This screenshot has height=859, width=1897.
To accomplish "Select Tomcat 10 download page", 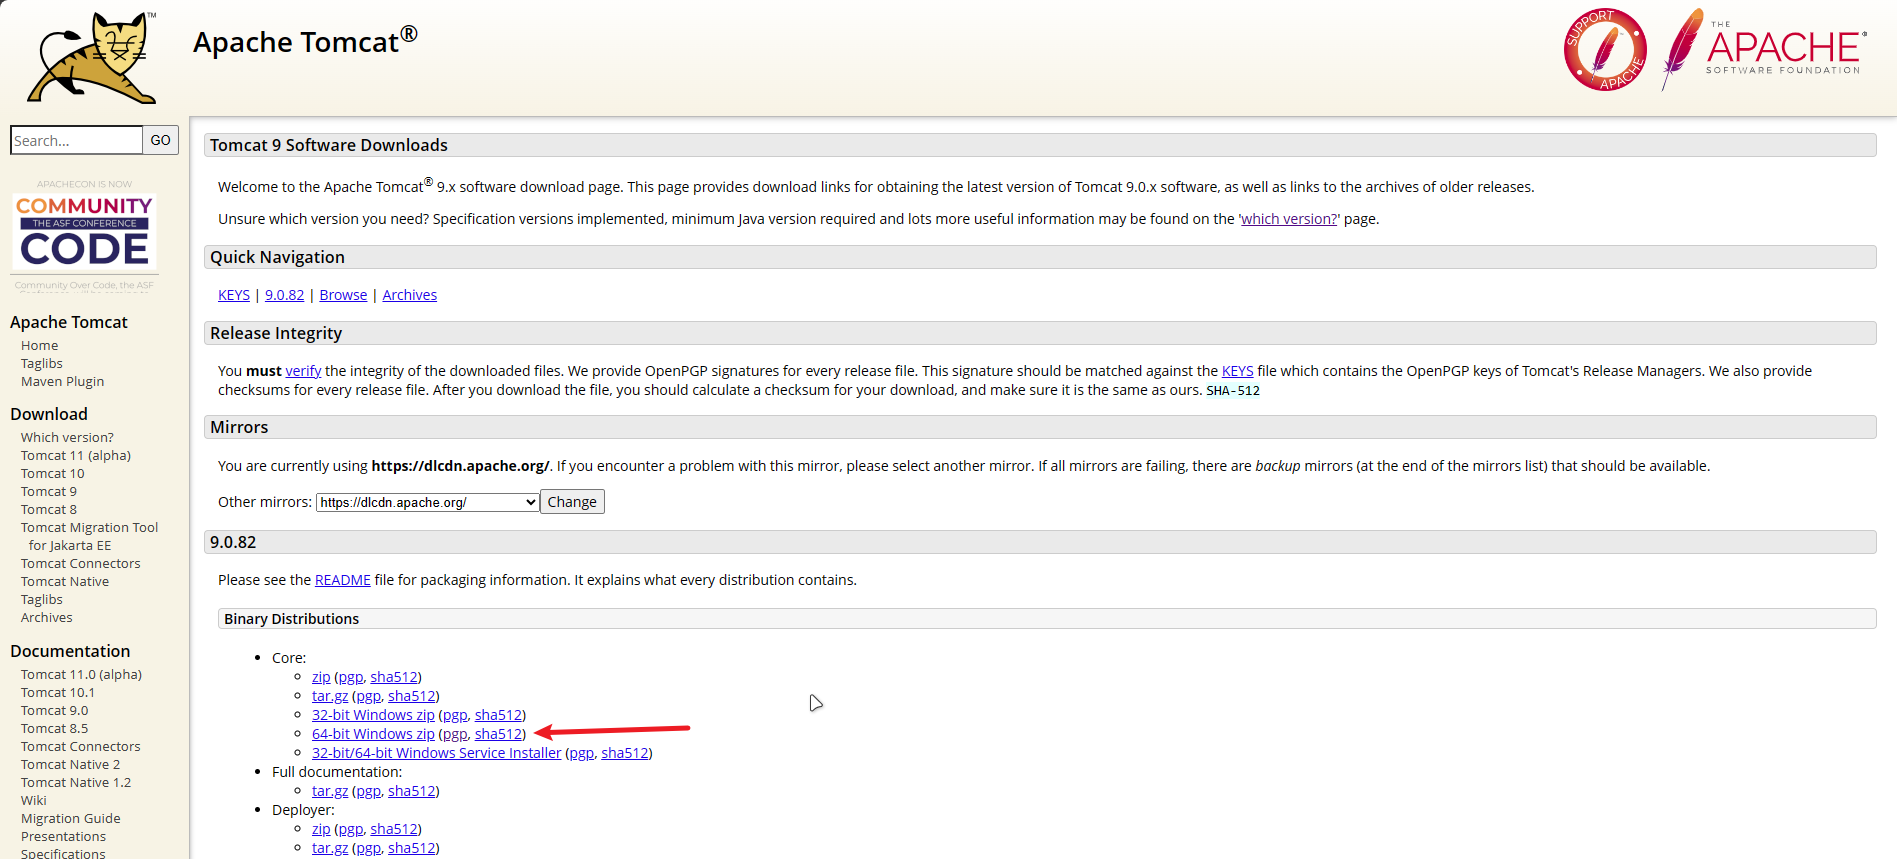I will pos(52,474).
